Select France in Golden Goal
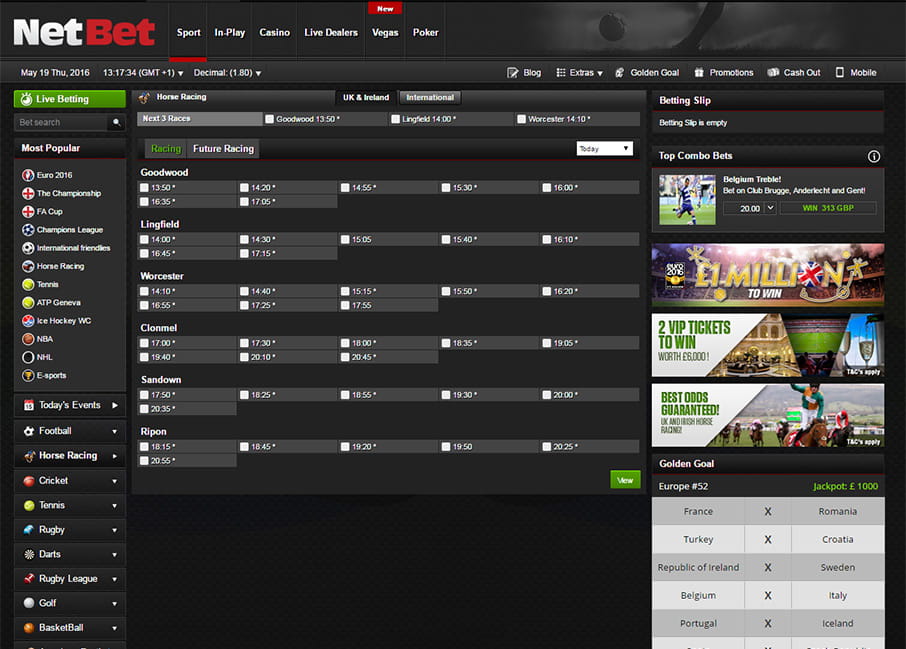906x649 pixels. pyautogui.click(x=698, y=511)
